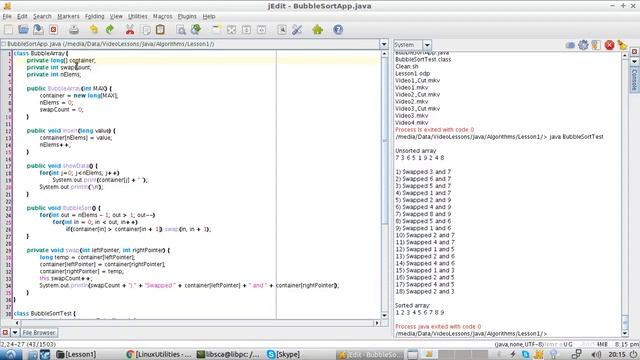Switch to libsca@libpc terminal taskbar entry

click(x=229, y=354)
